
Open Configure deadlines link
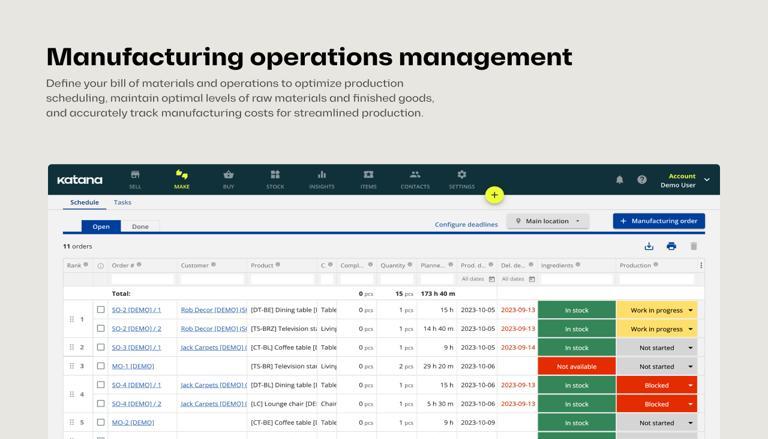point(466,224)
